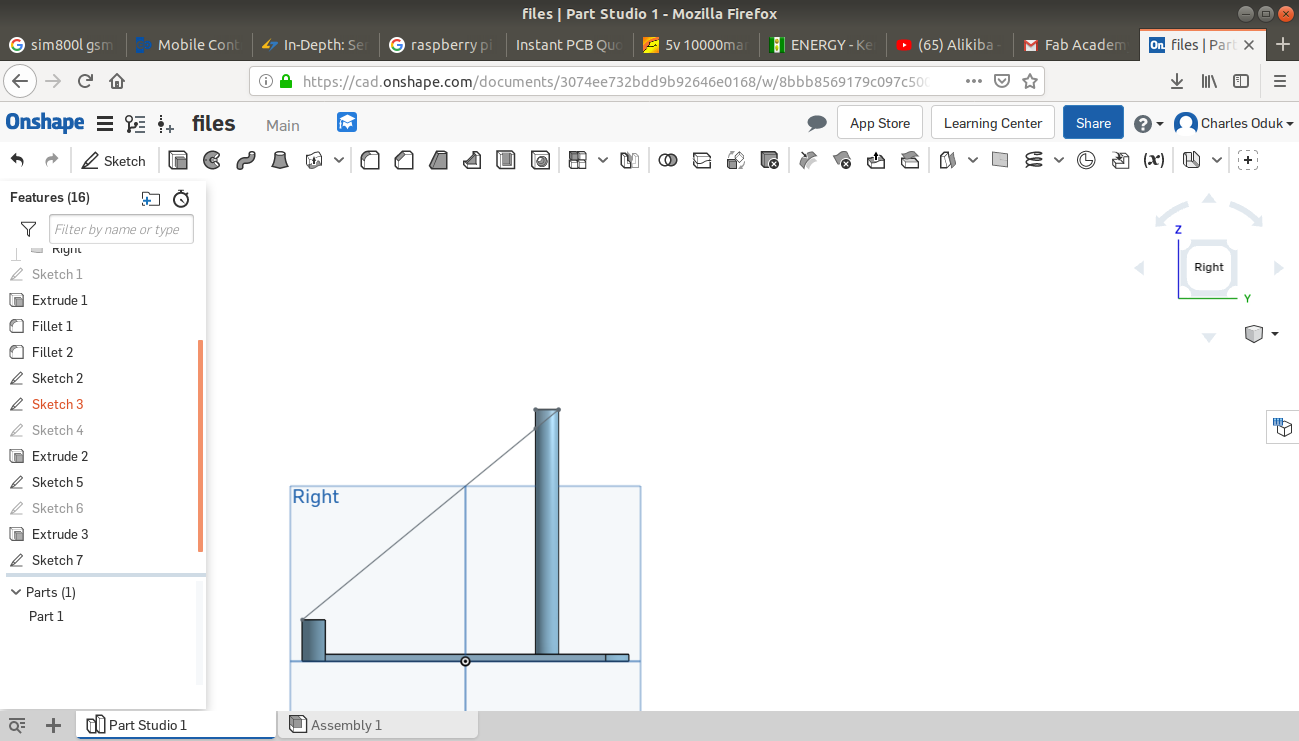Select the Boolean tool
Viewport: 1299px width, 741px height.
(668, 160)
